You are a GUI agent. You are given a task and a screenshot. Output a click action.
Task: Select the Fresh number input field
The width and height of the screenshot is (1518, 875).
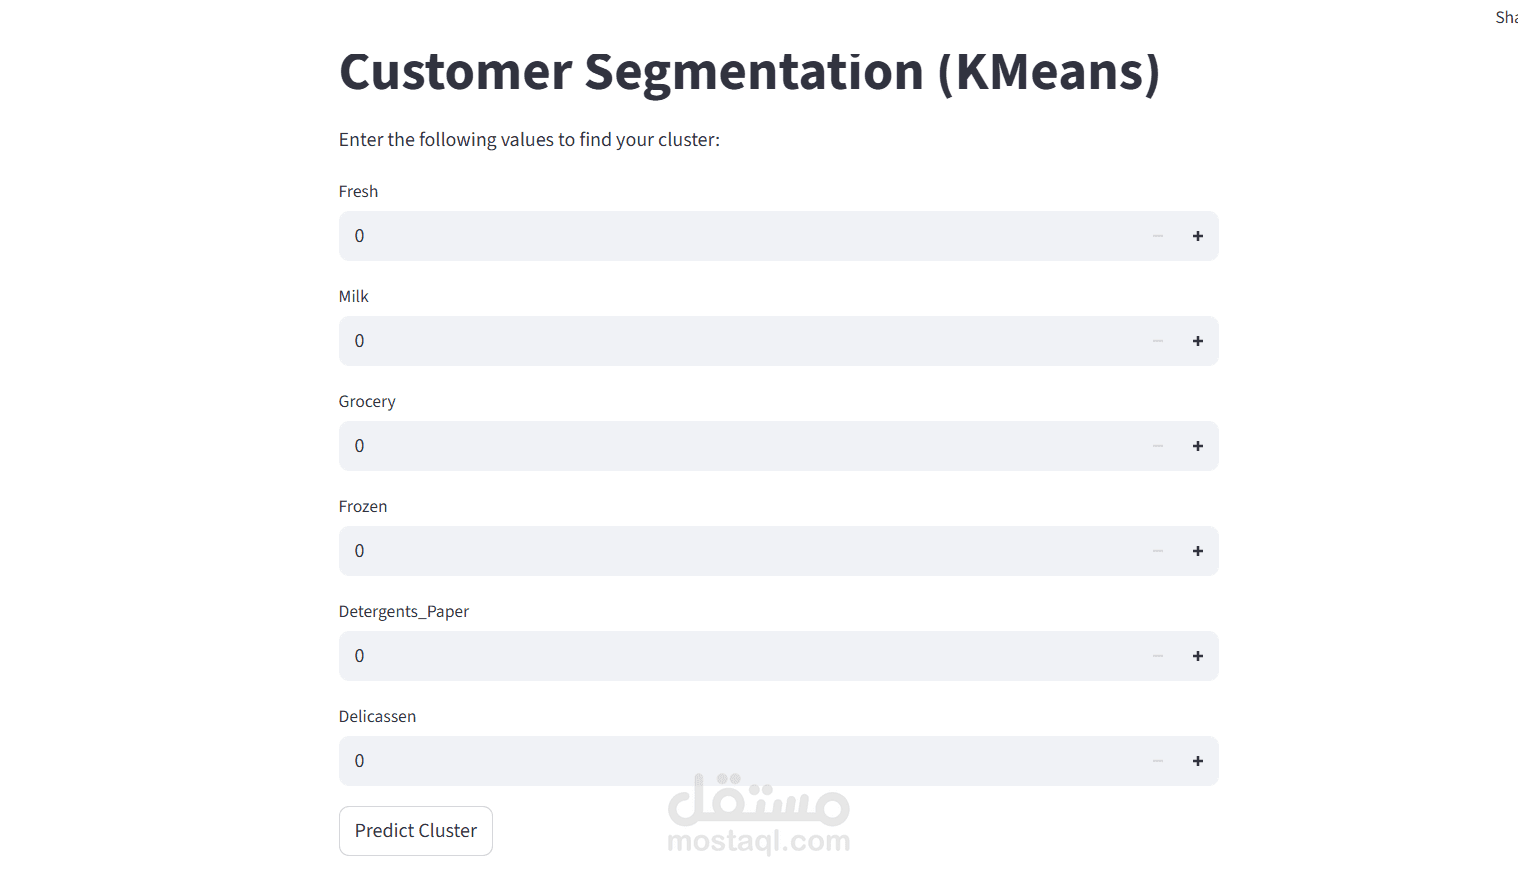(700, 235)
